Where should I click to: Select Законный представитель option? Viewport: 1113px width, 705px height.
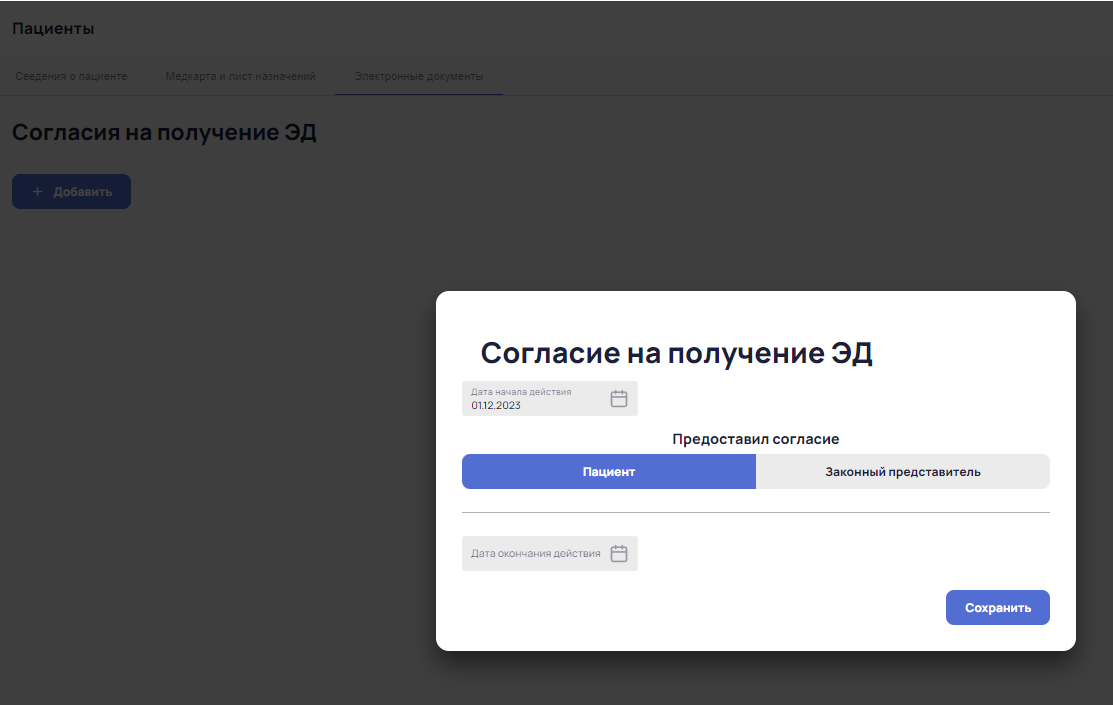[902, 471]
